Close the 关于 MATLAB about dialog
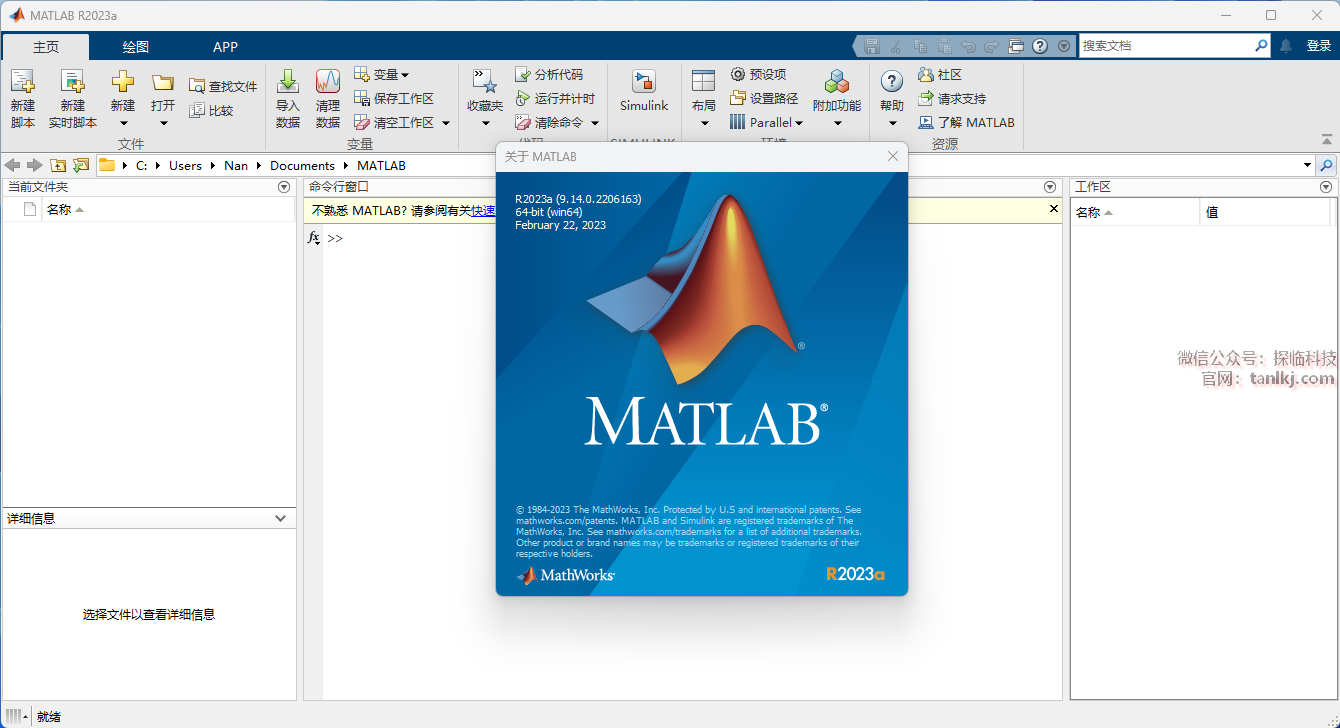Image resolution: width=1340 pixels, height=728 pixels. [x=893, y=156]
